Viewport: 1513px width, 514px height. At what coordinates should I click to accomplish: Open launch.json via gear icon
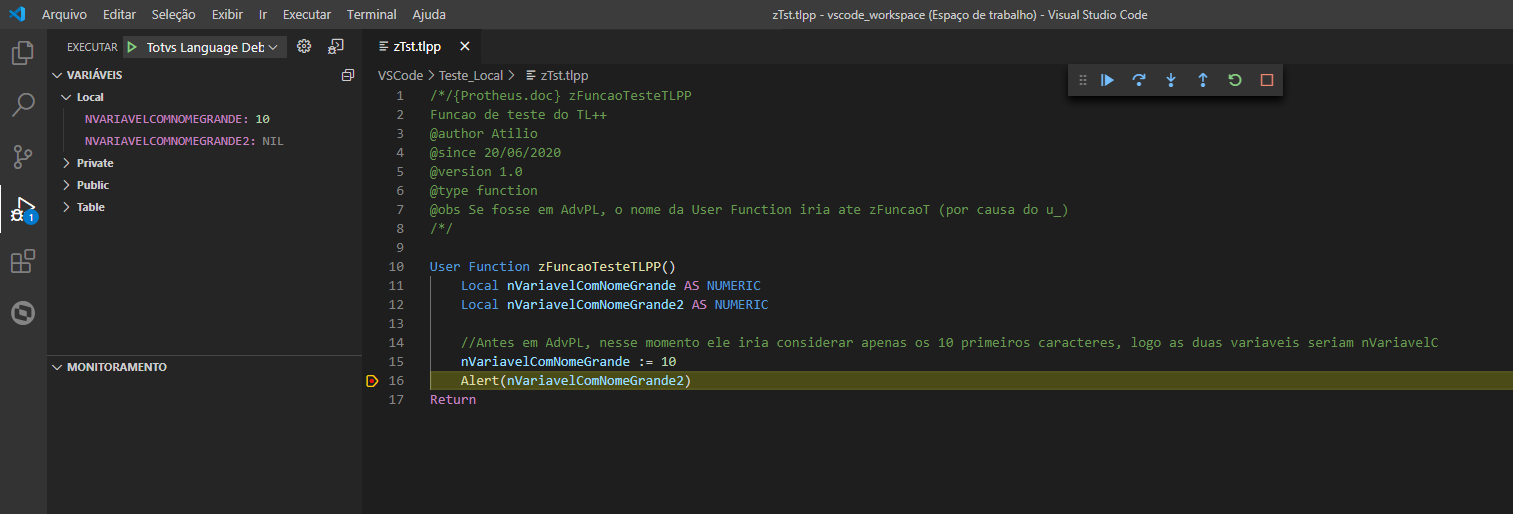(304, 47)
